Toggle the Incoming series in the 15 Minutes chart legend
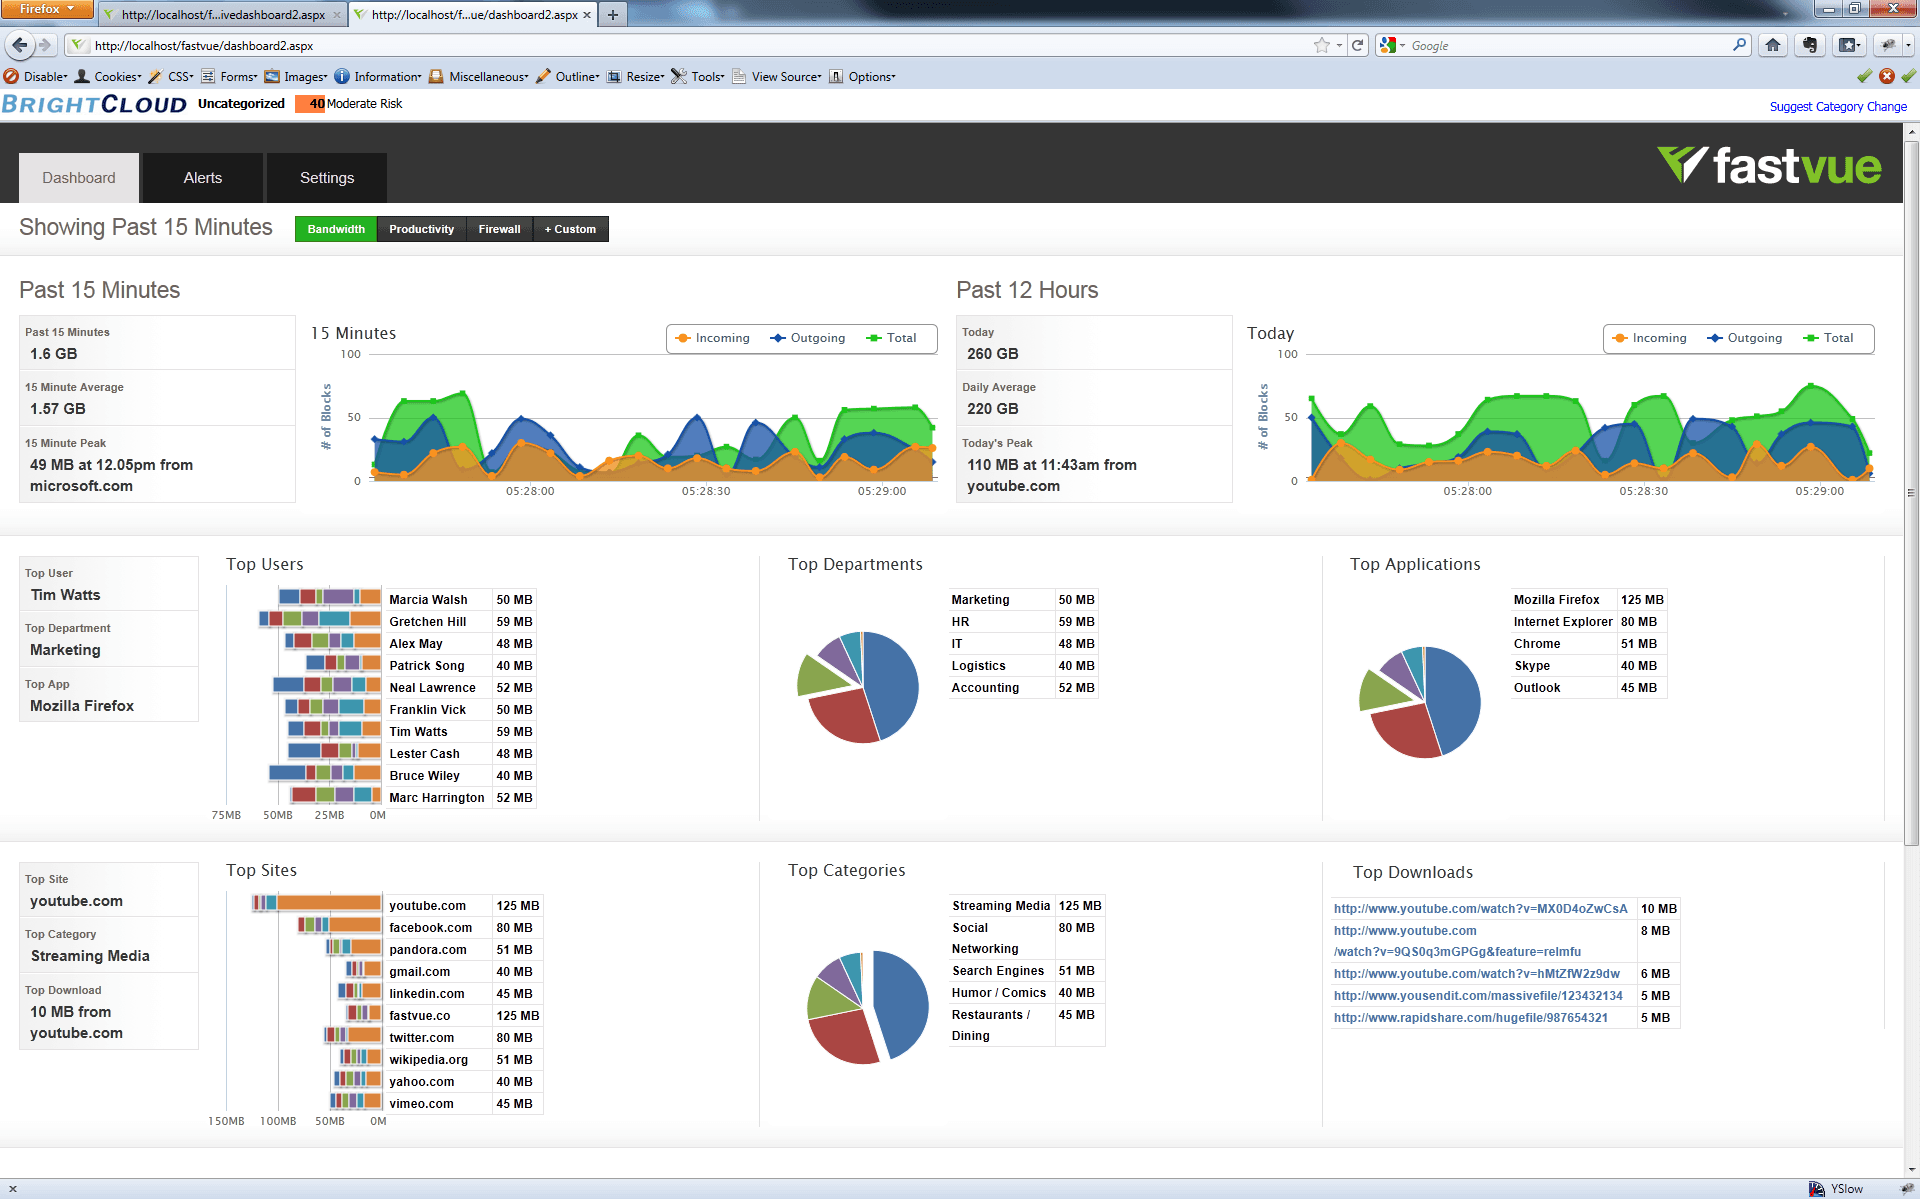The width and height of the screenshot is (1920, 1200). (712, 338)
